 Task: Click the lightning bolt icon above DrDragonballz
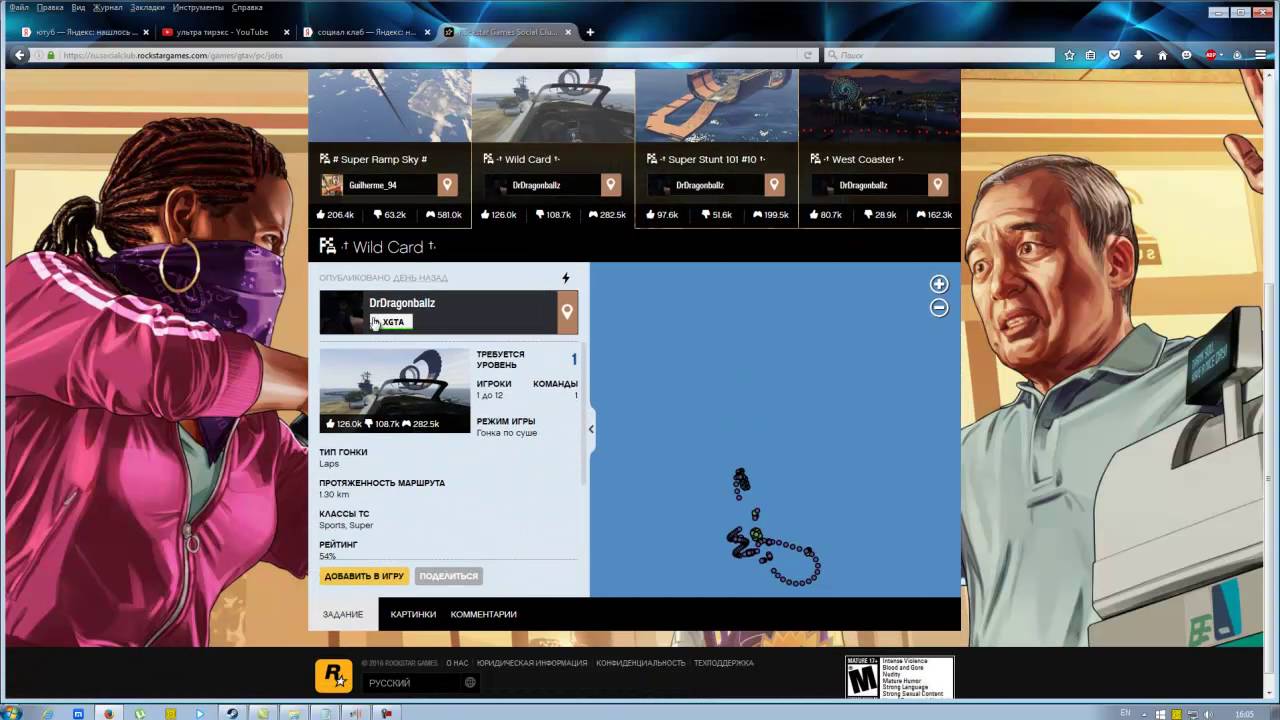(566, 278)
